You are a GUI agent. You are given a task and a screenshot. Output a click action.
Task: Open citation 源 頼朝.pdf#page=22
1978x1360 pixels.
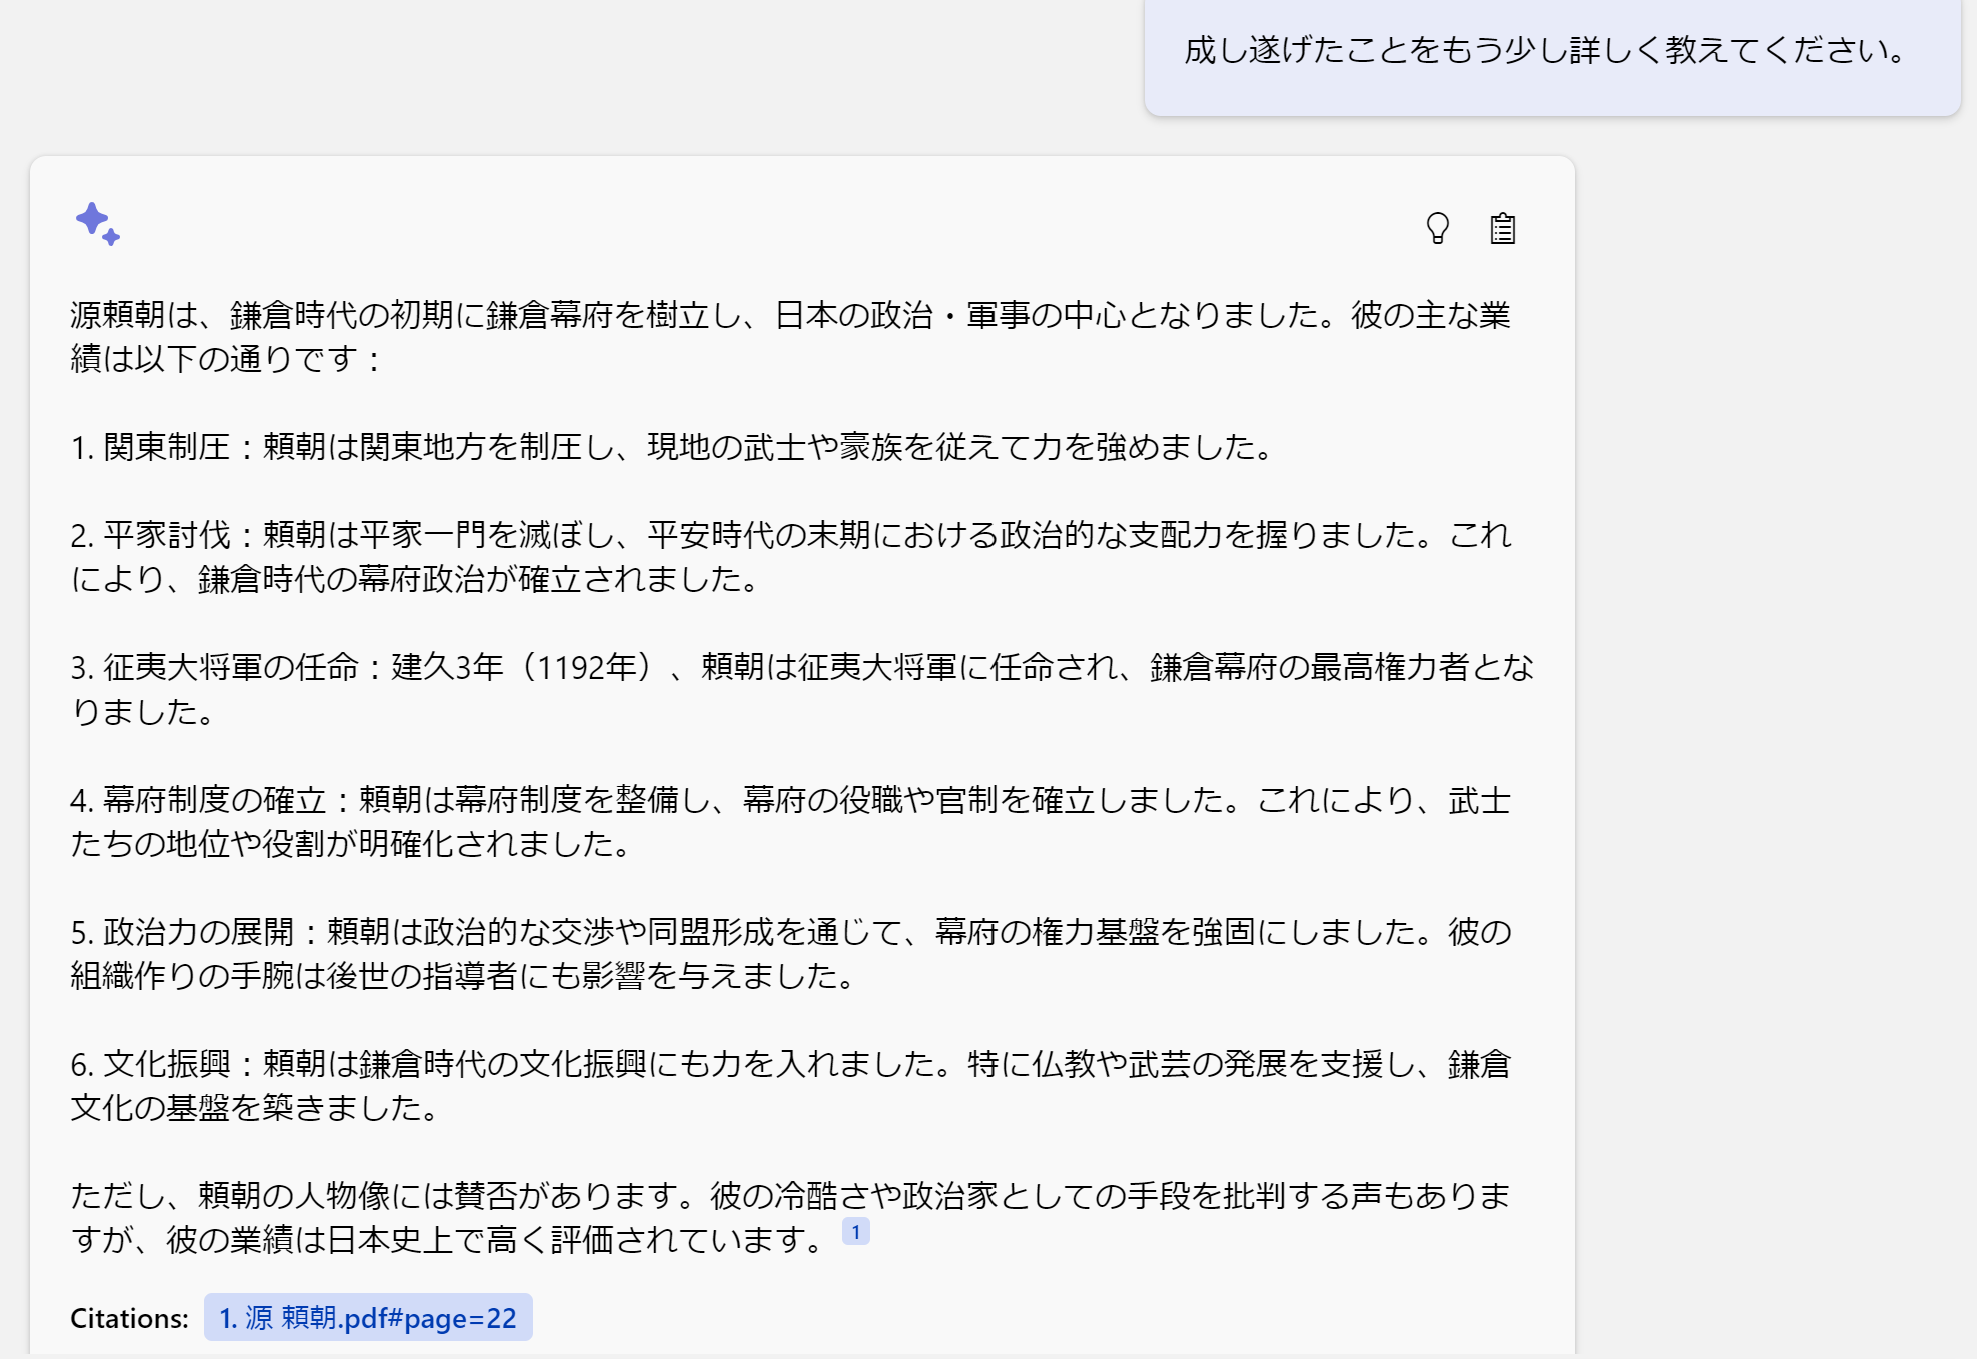[368, 1317]
